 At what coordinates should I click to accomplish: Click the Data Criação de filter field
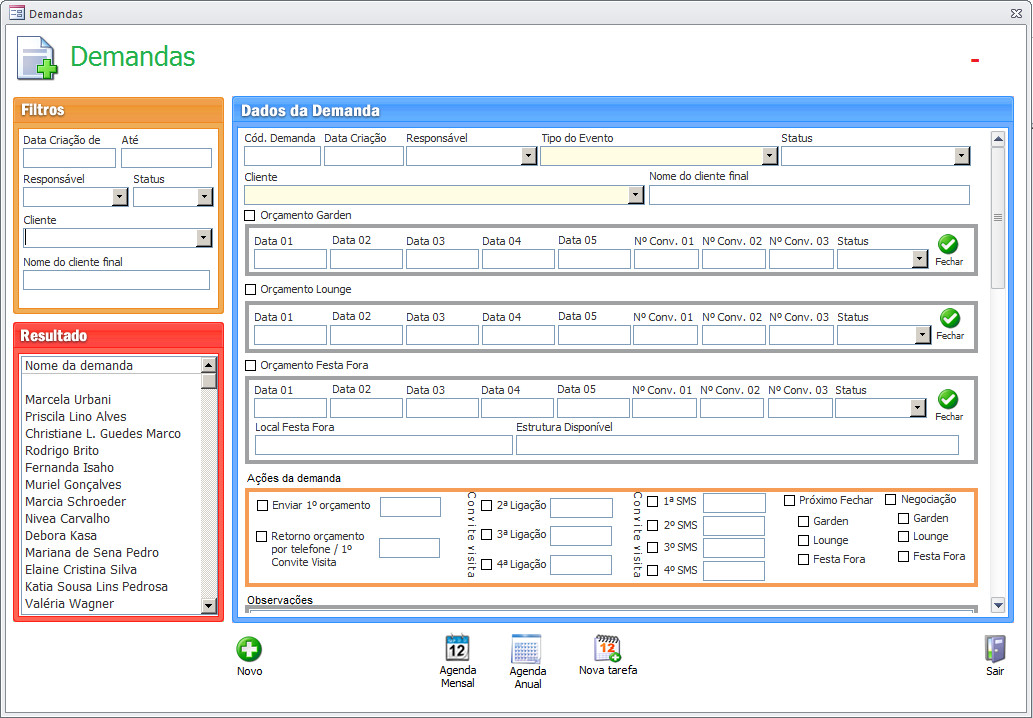coord(69,158)
